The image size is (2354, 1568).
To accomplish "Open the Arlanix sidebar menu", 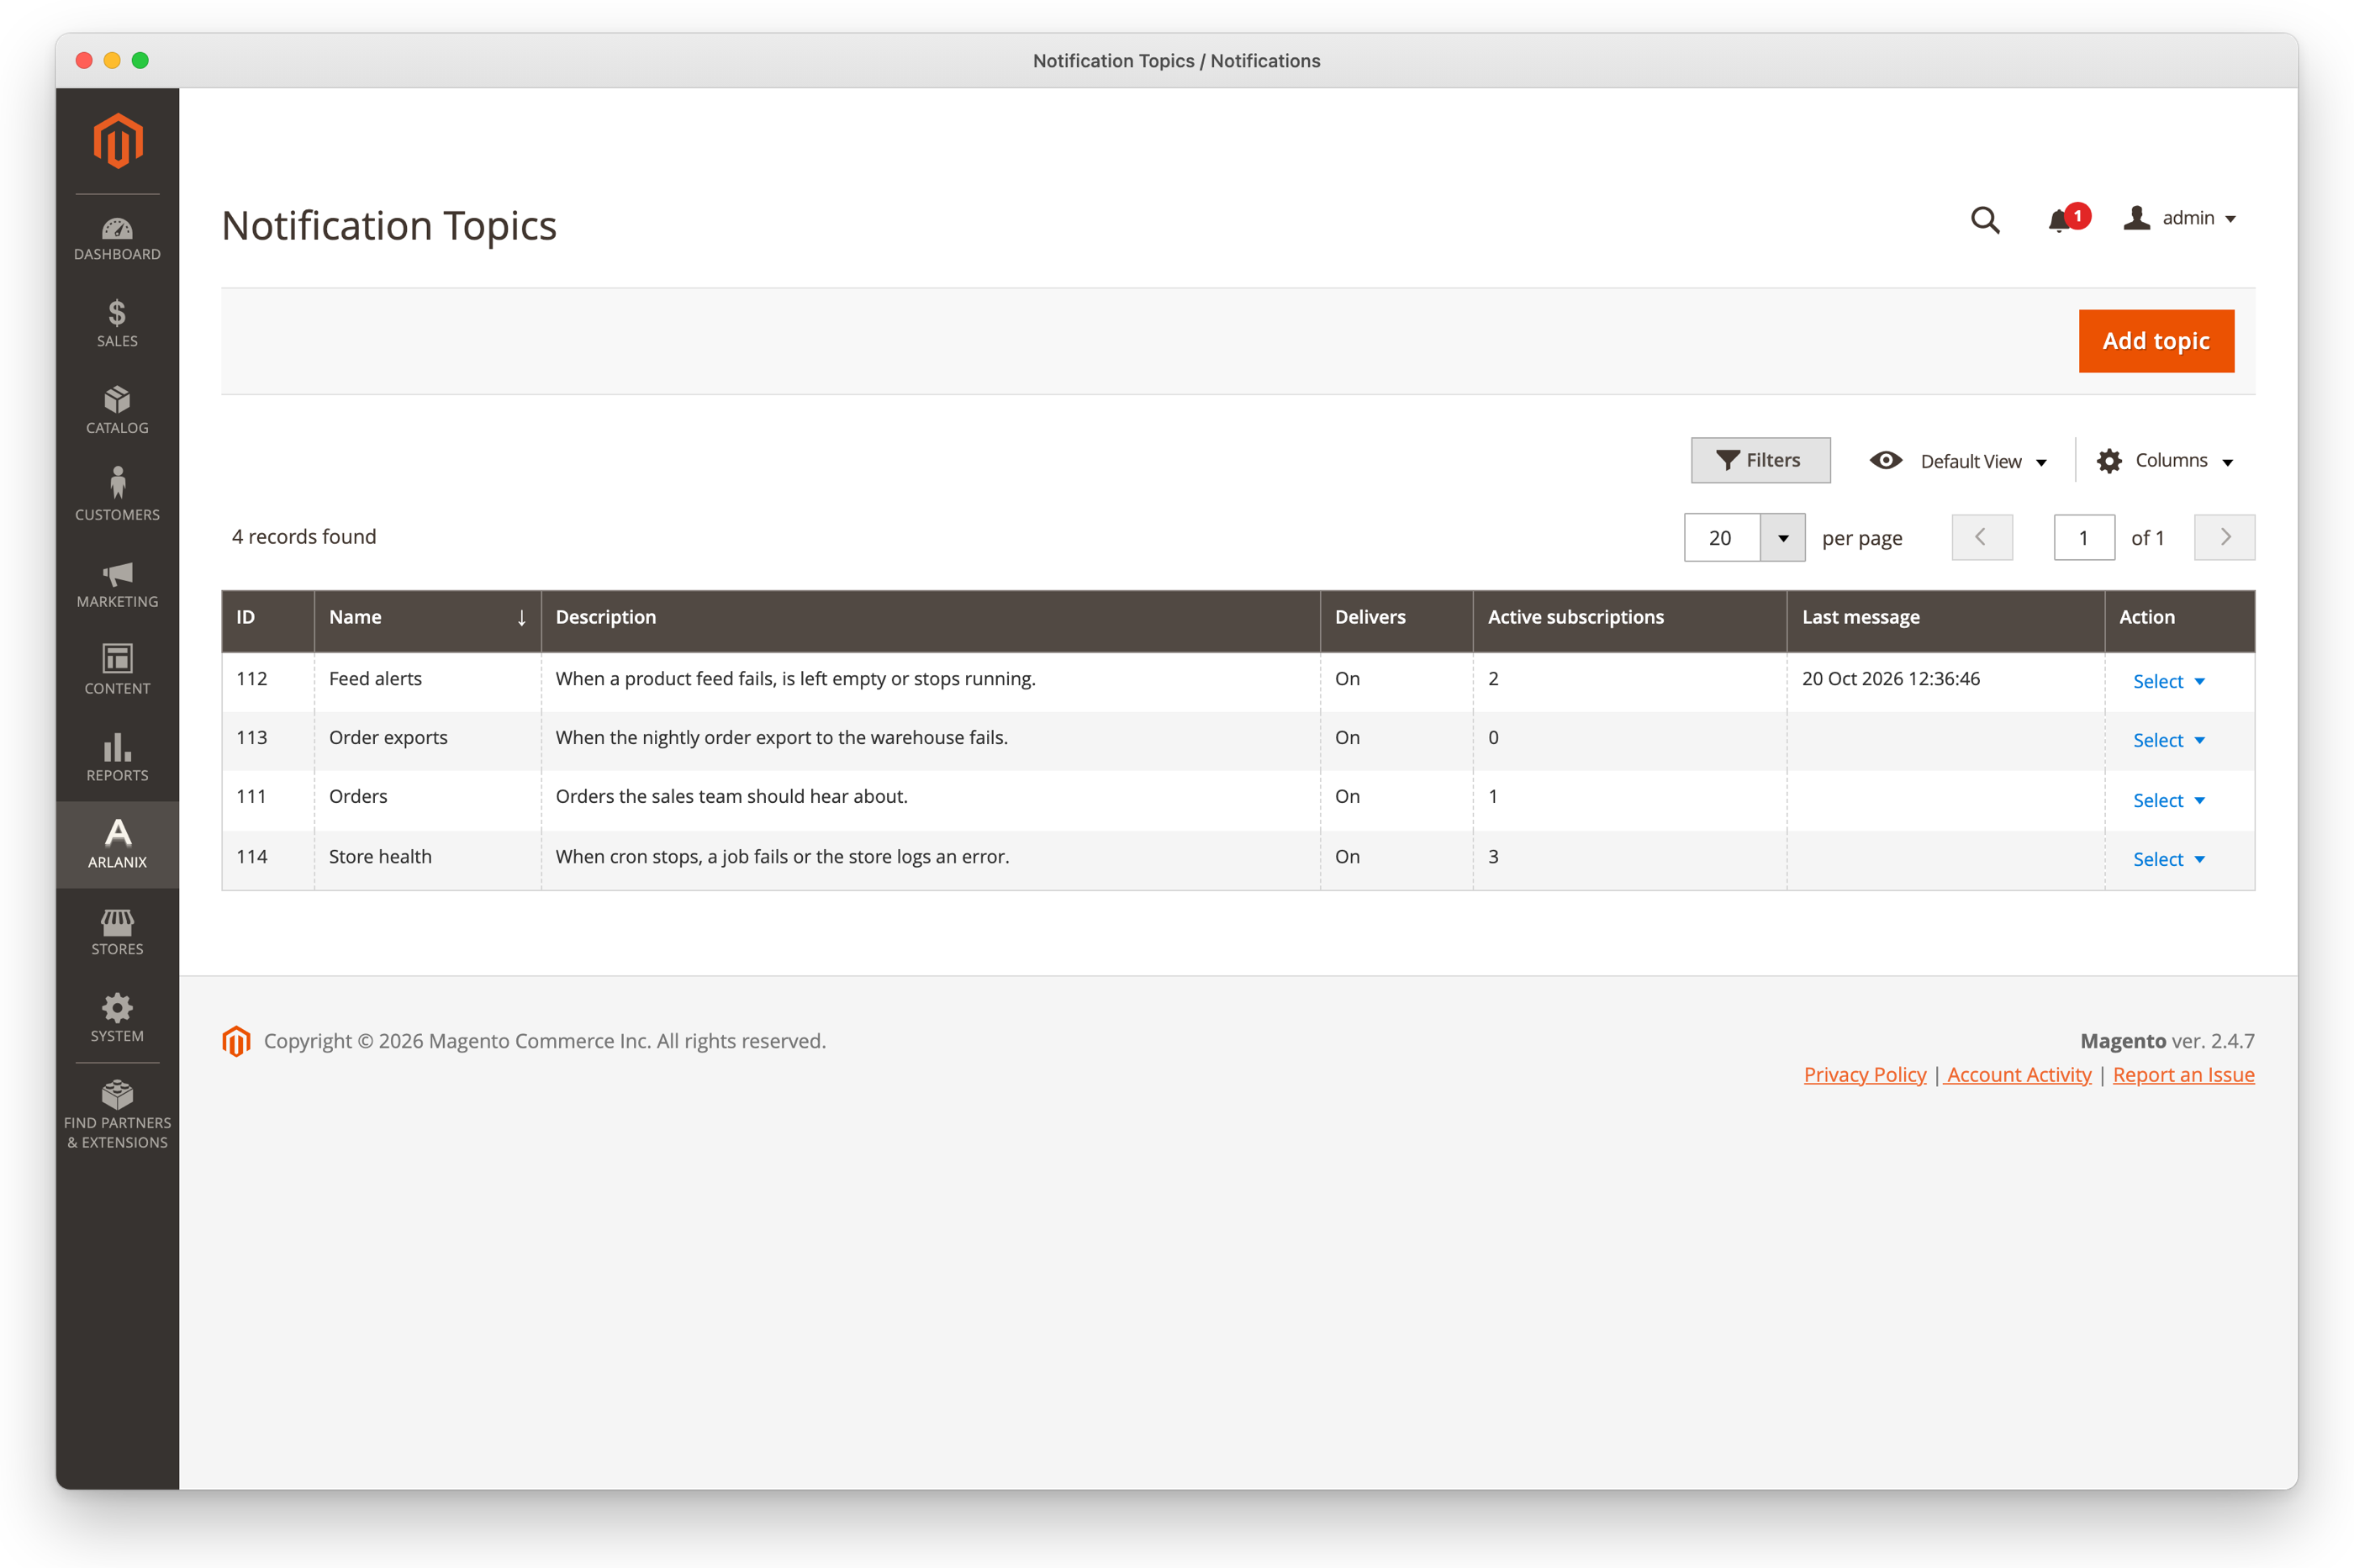I will pos(117,844).
